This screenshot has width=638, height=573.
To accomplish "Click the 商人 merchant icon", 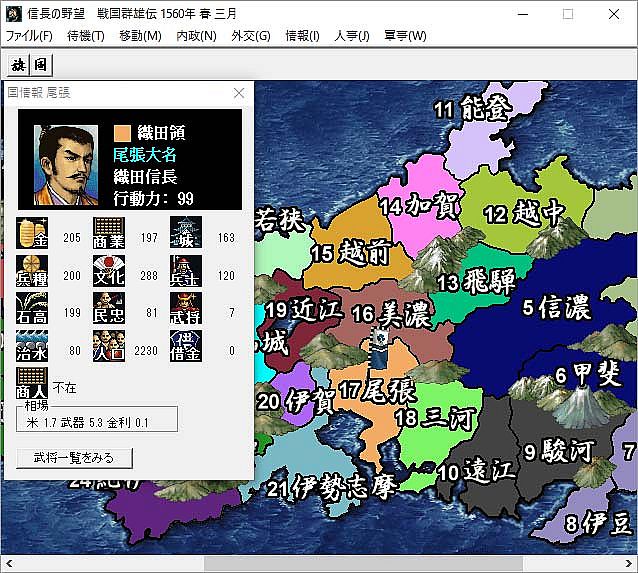I will coord(32,383).
